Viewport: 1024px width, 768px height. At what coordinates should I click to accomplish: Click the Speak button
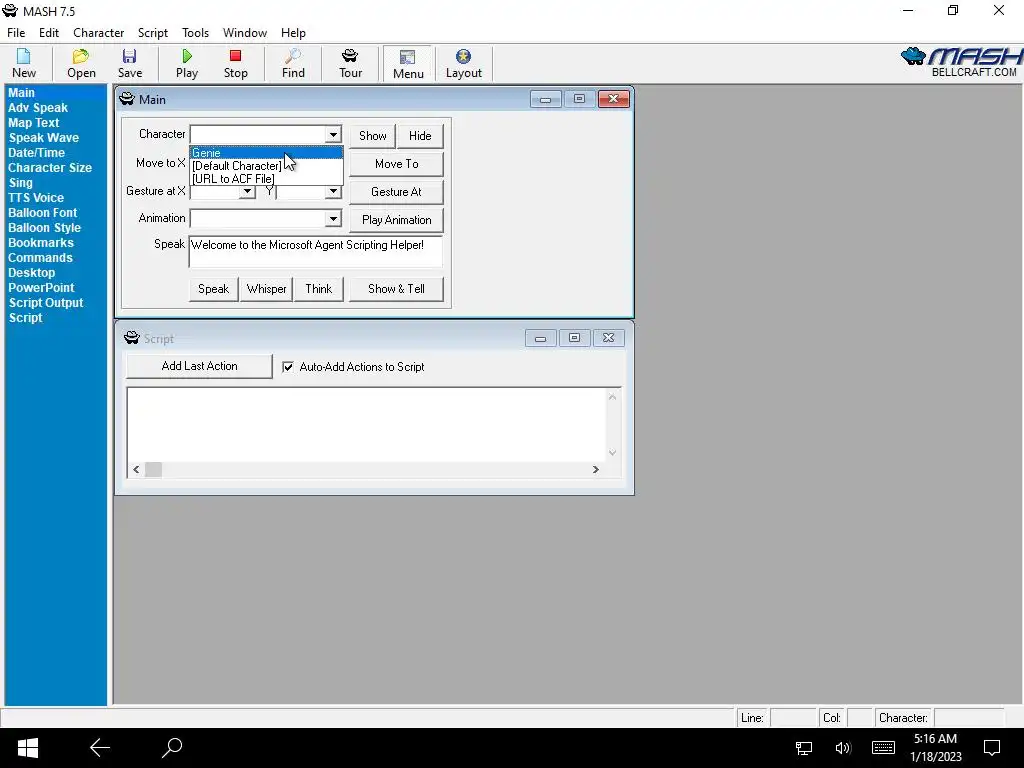(214, 289)
